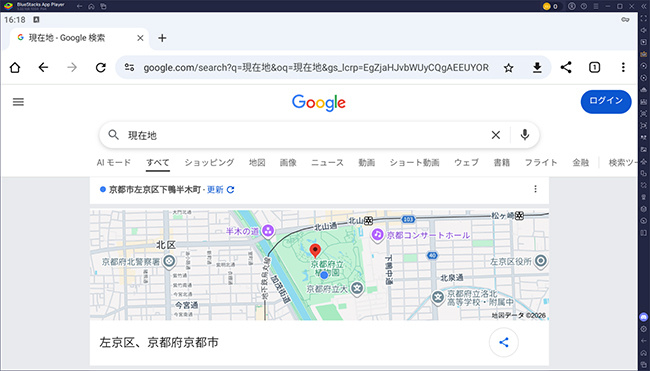The image size is (650, 371).
Task: Open the Discord icon in BlueStacks sidebar
Action: point(643,317)
